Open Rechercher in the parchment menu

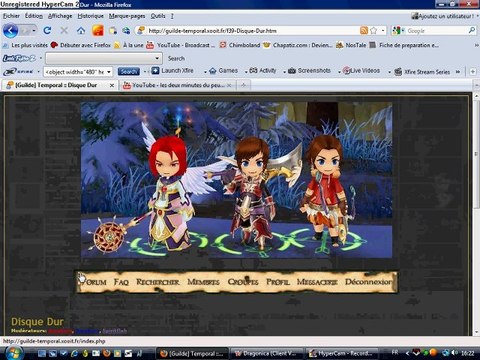[158, 282]
